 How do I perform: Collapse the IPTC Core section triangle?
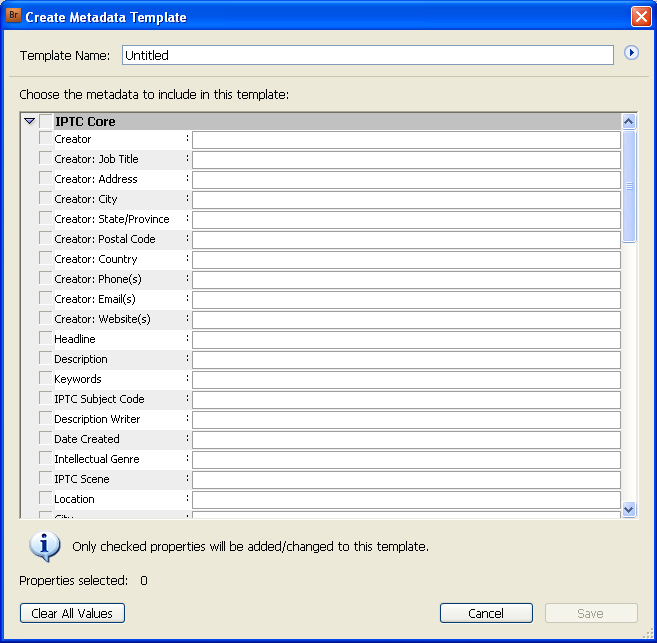point(29,121)
